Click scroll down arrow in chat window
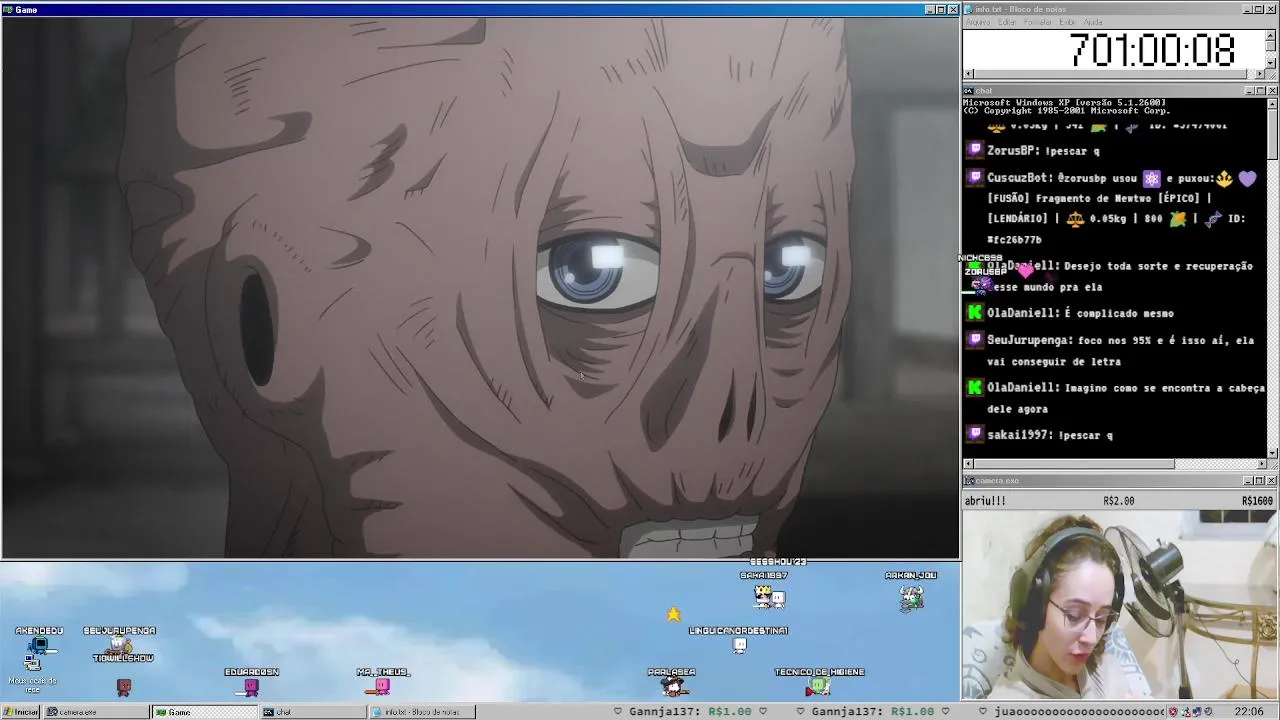 (x=1272, y=453)
